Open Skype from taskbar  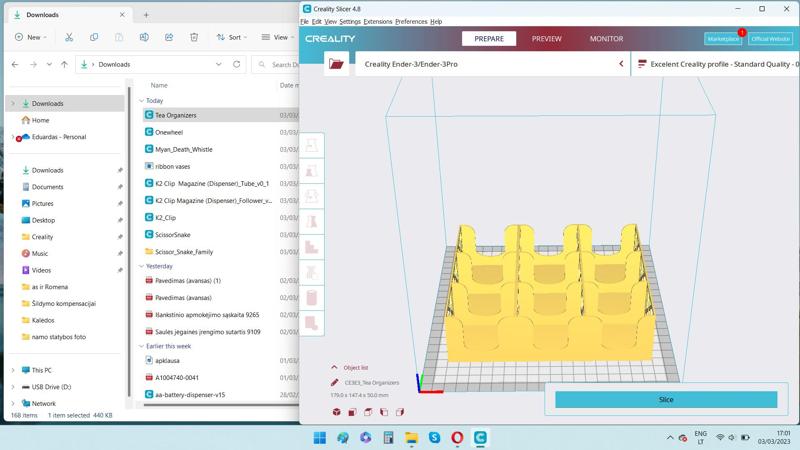[x=434, y=438]
